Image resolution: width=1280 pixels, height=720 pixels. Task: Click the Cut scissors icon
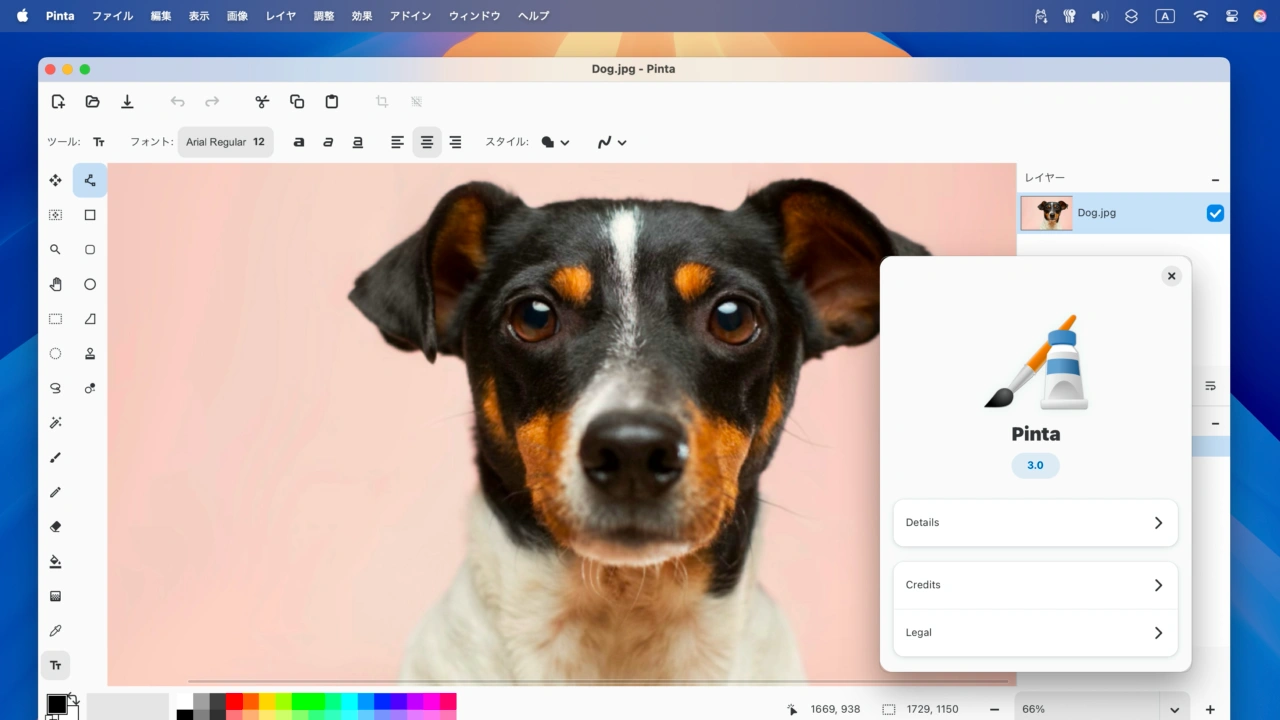(262, 101)
